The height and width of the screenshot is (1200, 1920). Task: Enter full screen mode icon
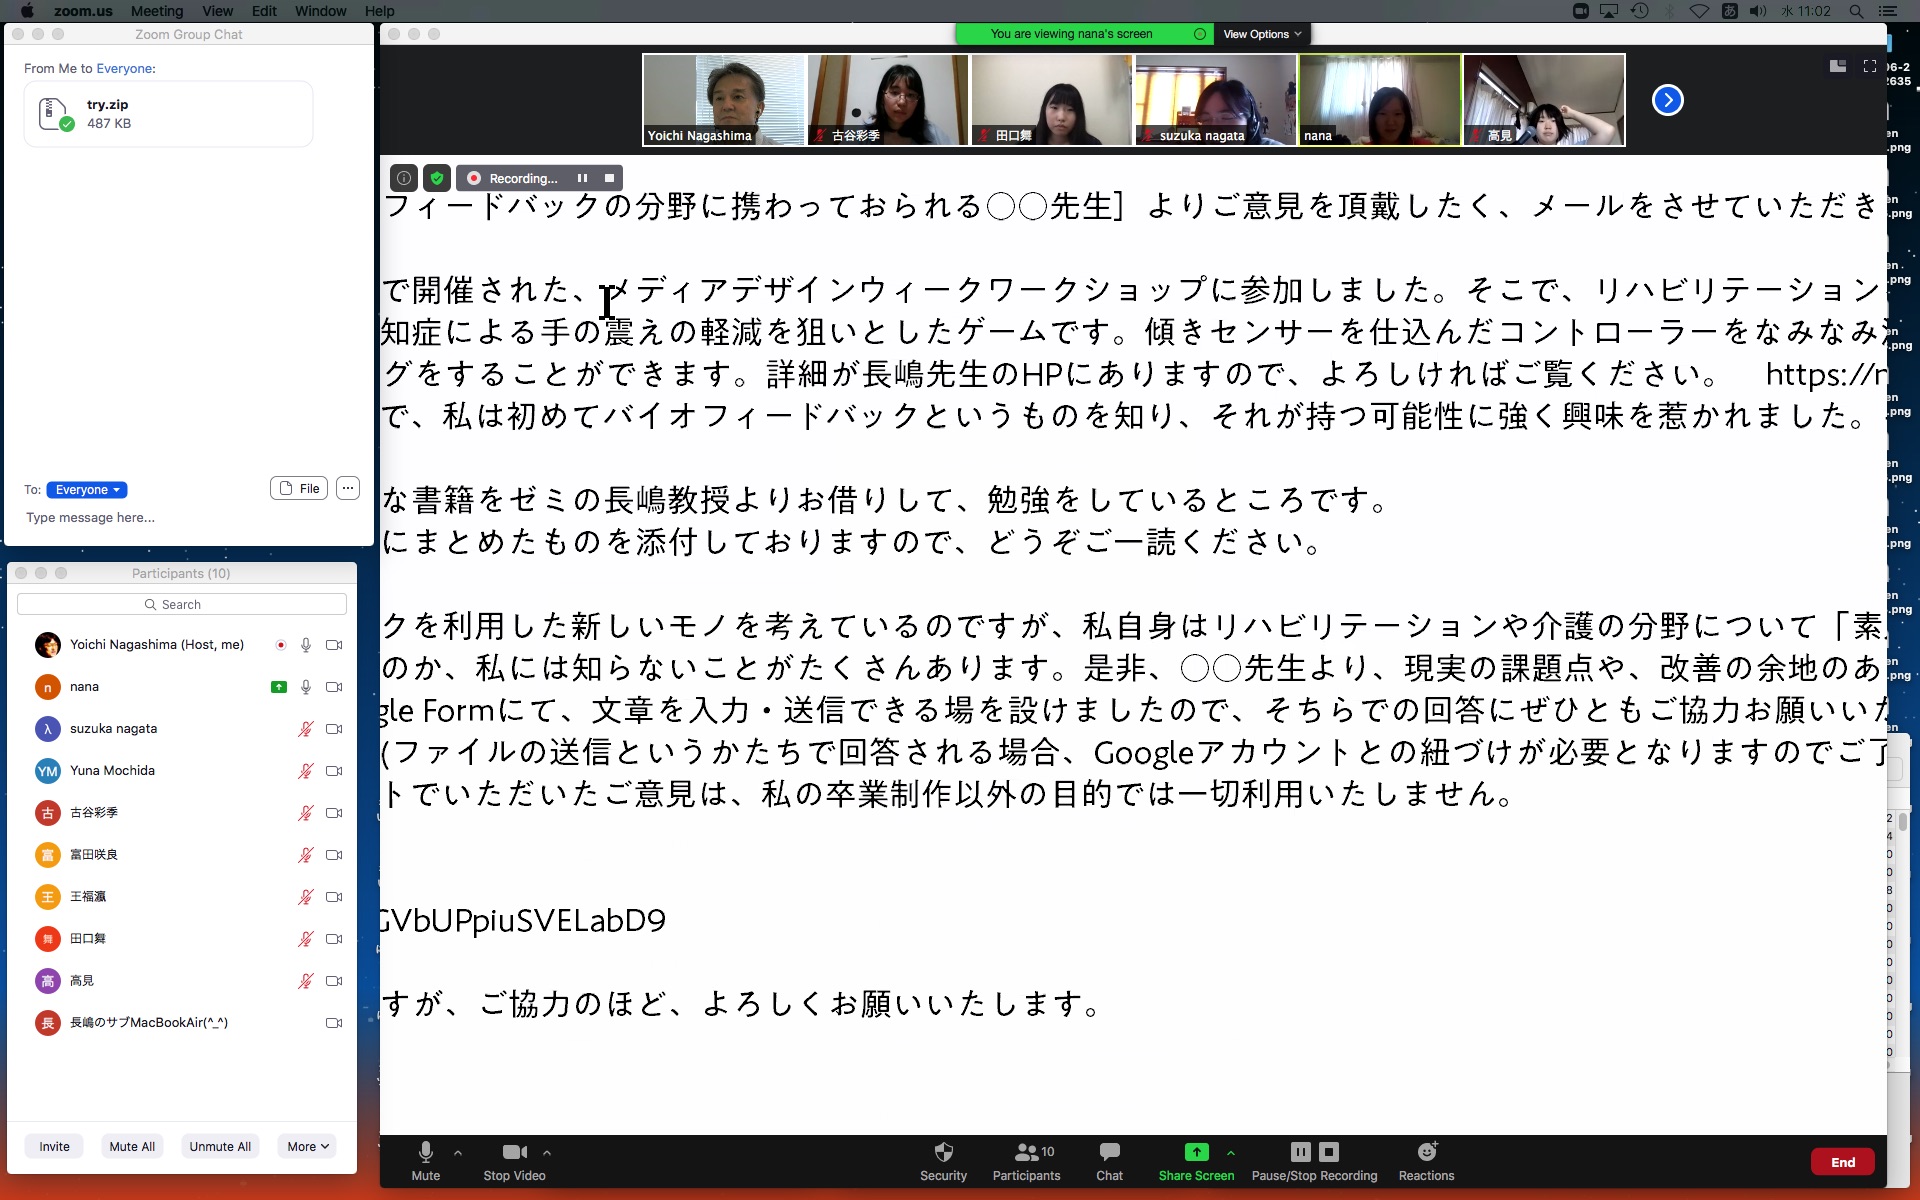1869,66
